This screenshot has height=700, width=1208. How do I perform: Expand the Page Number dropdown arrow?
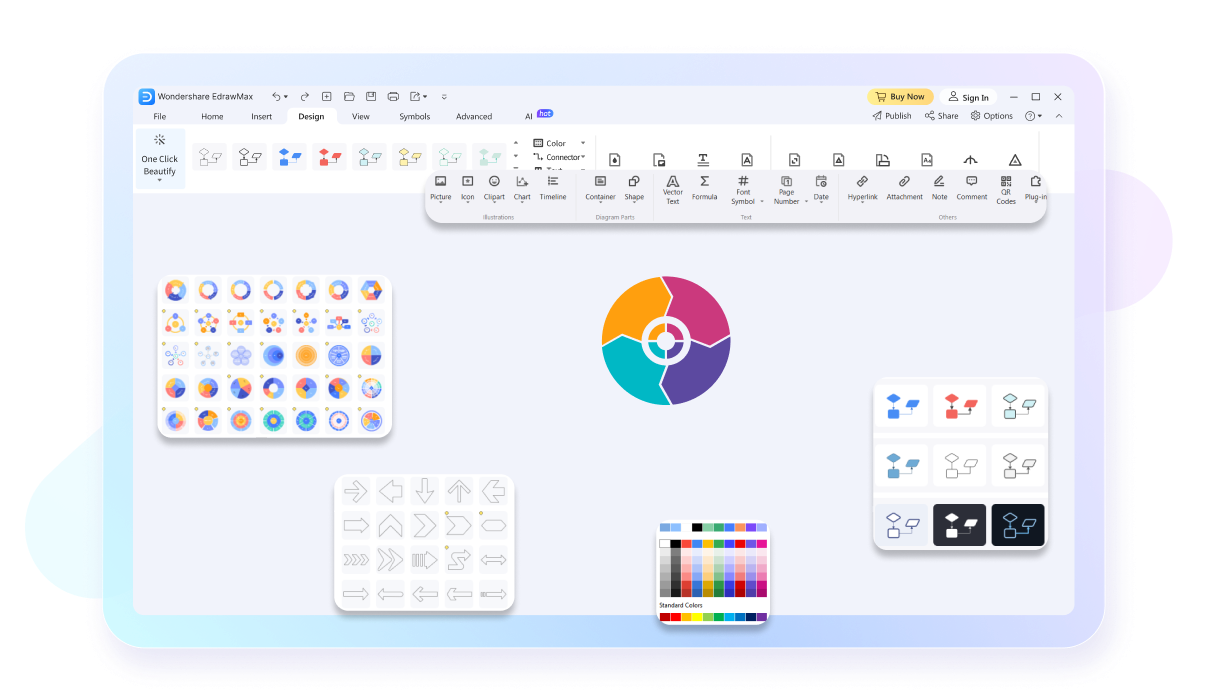pos(806,202)
